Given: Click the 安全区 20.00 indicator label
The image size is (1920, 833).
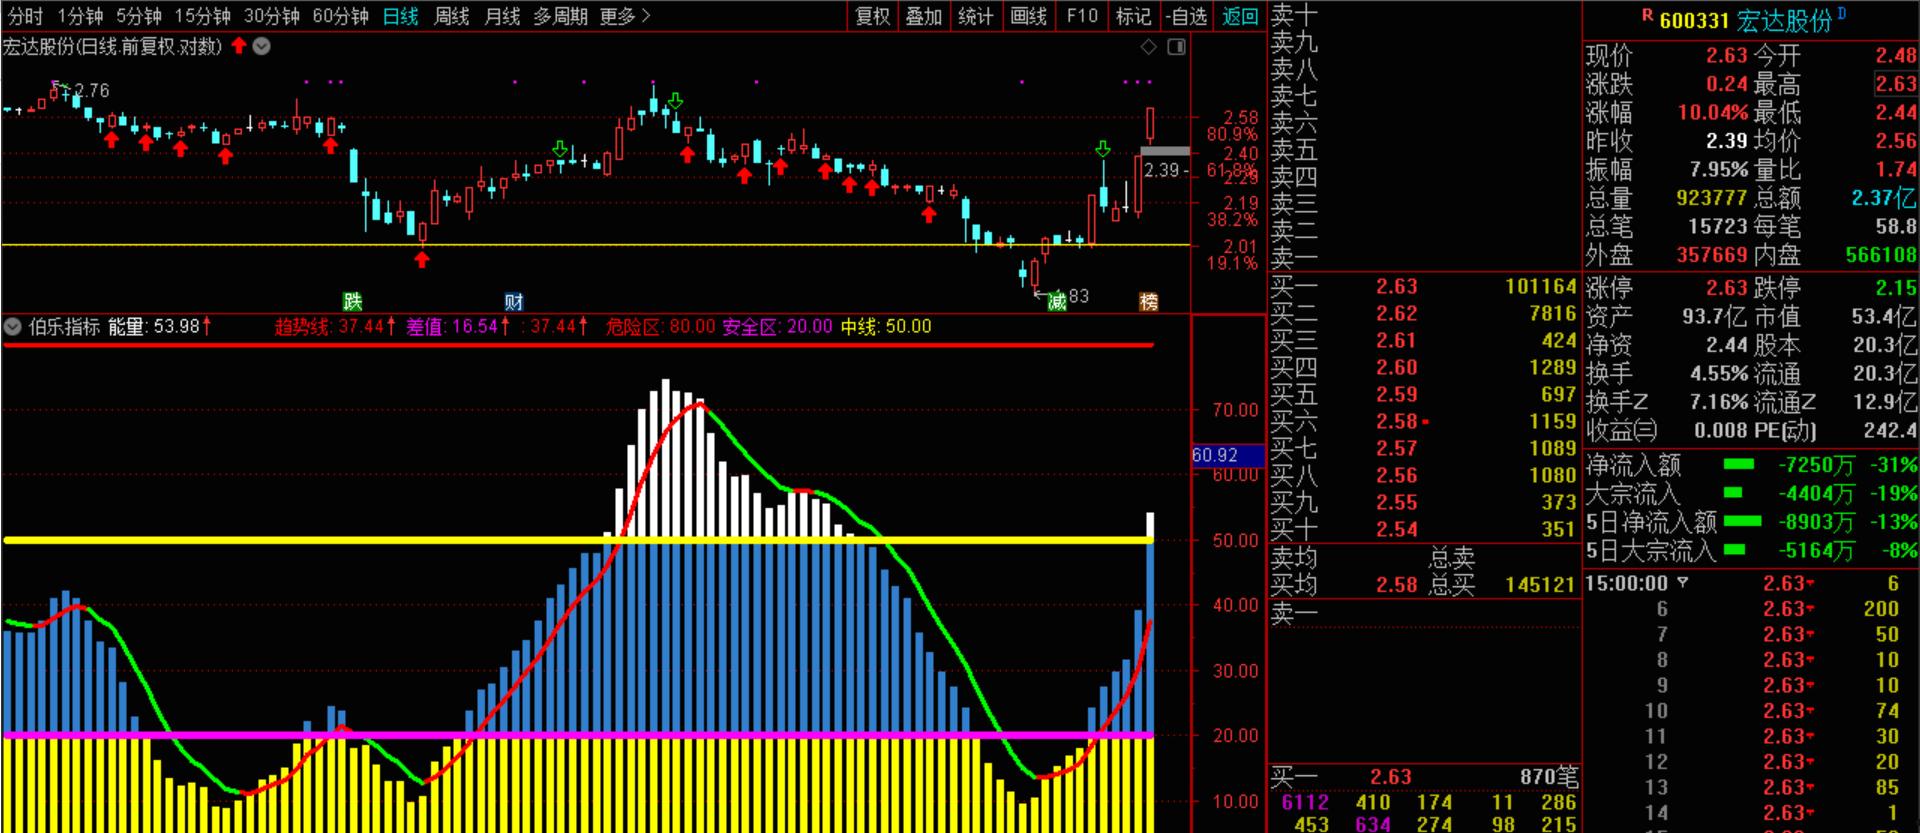Looking at the screenshot, I should pos(777,326).
